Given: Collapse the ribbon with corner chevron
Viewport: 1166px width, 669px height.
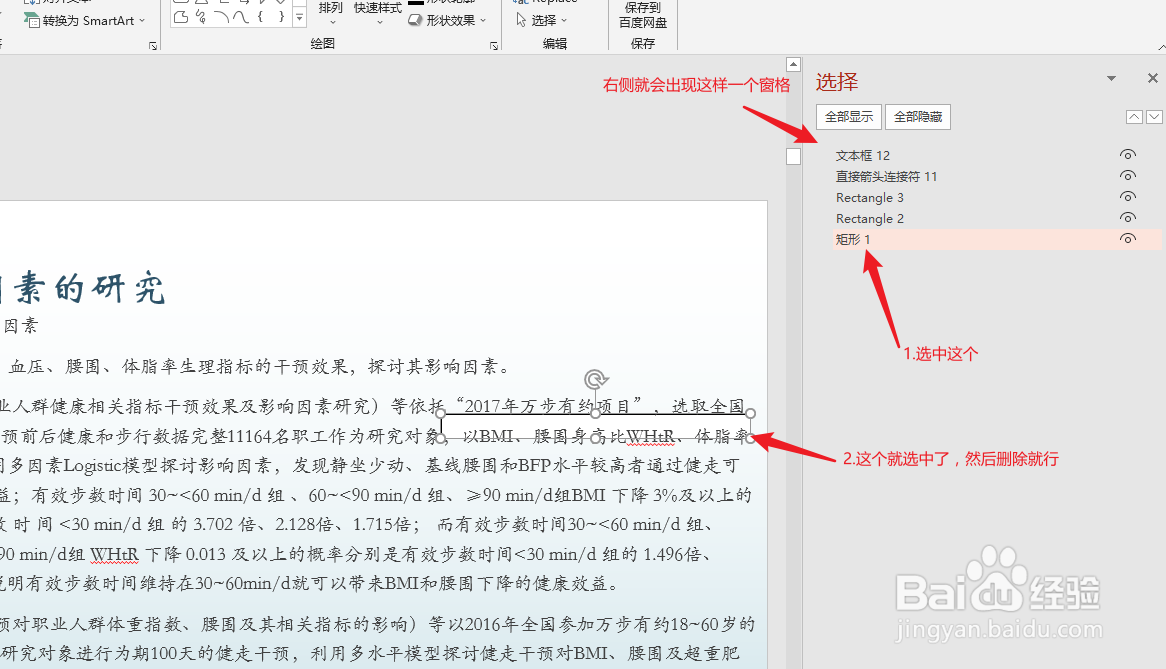Looking at the screenshot, I should tap(1161, 47).
